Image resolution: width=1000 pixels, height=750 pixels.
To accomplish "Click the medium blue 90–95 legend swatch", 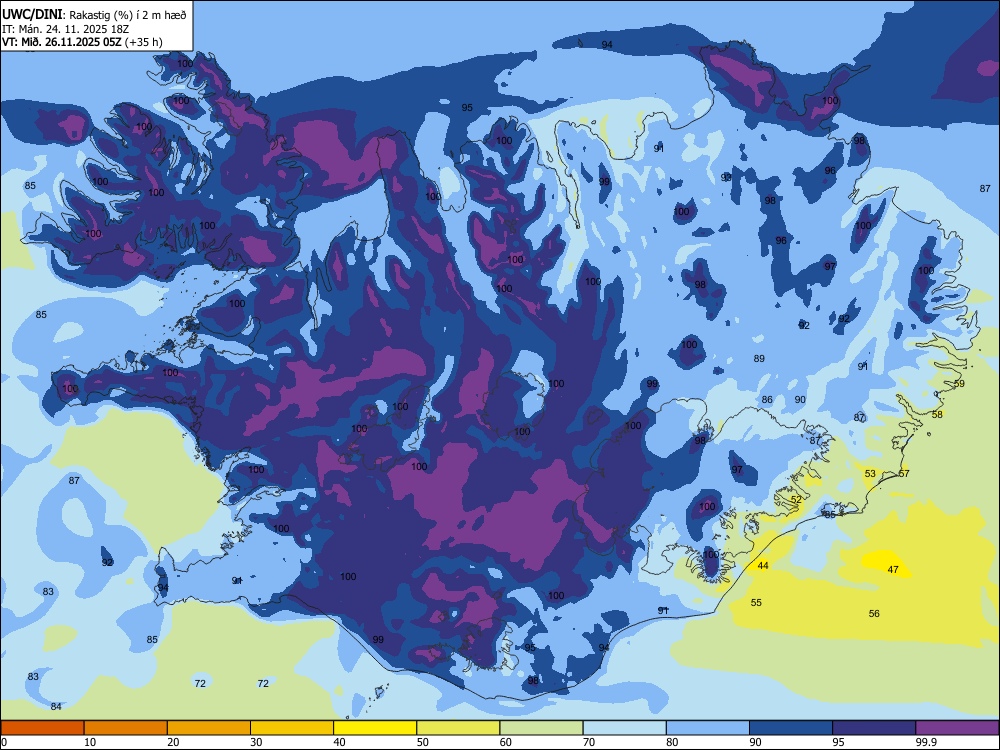I will pyautogui.click(x=791, y=728).
